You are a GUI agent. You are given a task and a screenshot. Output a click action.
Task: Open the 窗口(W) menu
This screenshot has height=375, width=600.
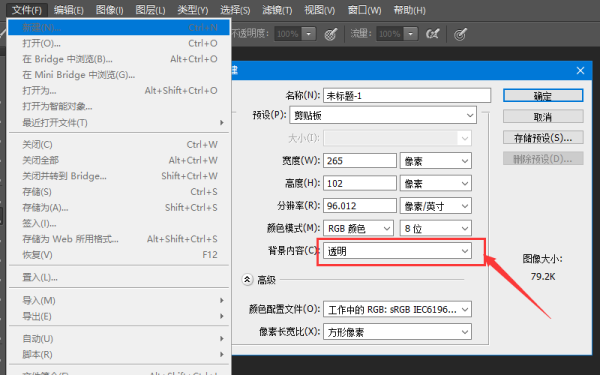(x=364, y=10)
